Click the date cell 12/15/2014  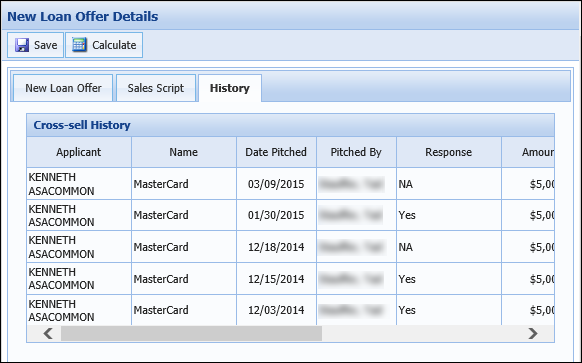276,279
